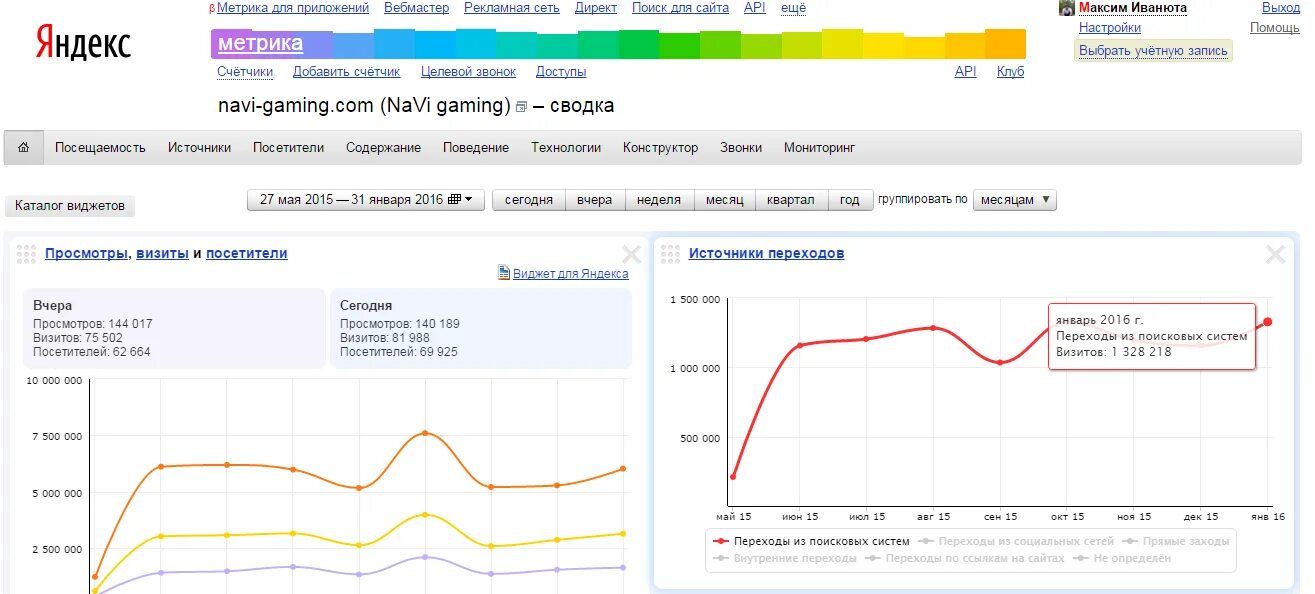The width and height of the screenshot is (1315, 594).
Task: Open the Посетители tab
Action: tap(288, 147)
